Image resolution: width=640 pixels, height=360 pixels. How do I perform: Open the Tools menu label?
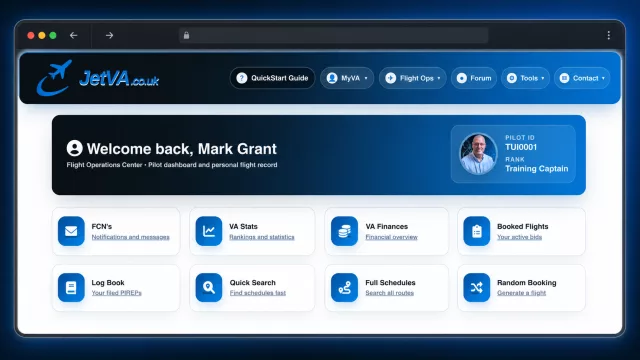[x=529, y=78]
